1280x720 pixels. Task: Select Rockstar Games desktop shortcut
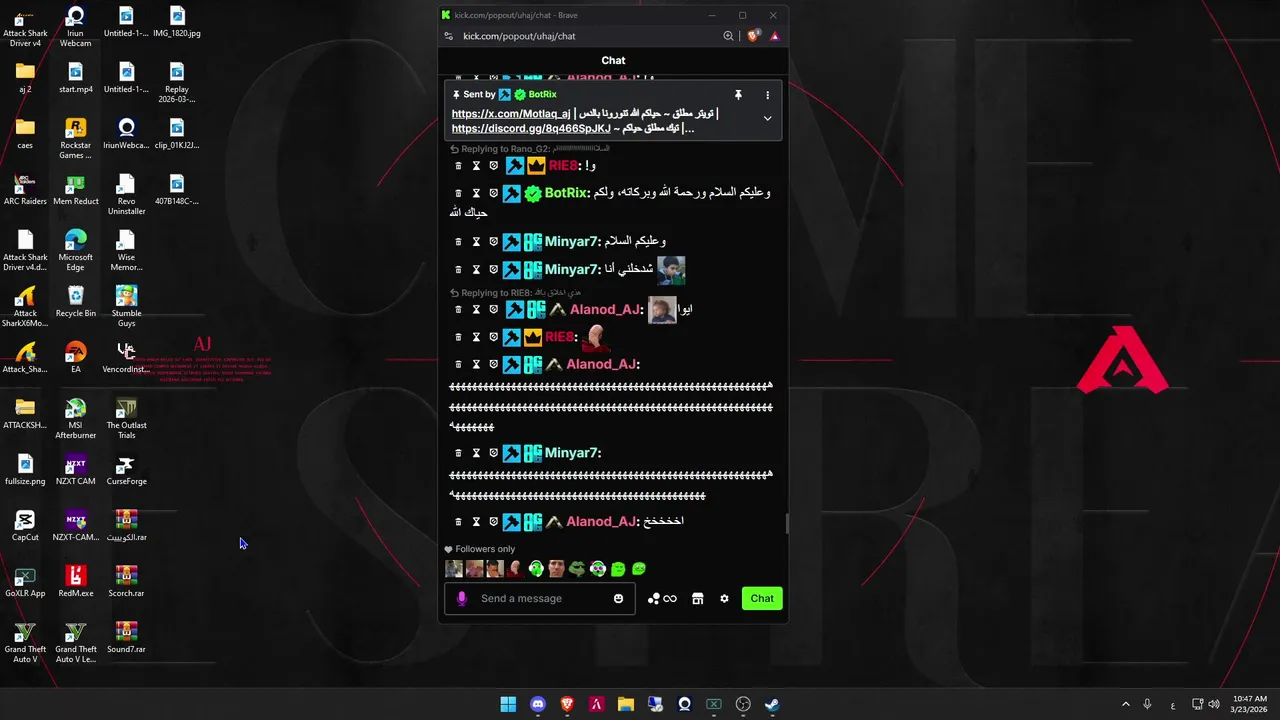75,139
